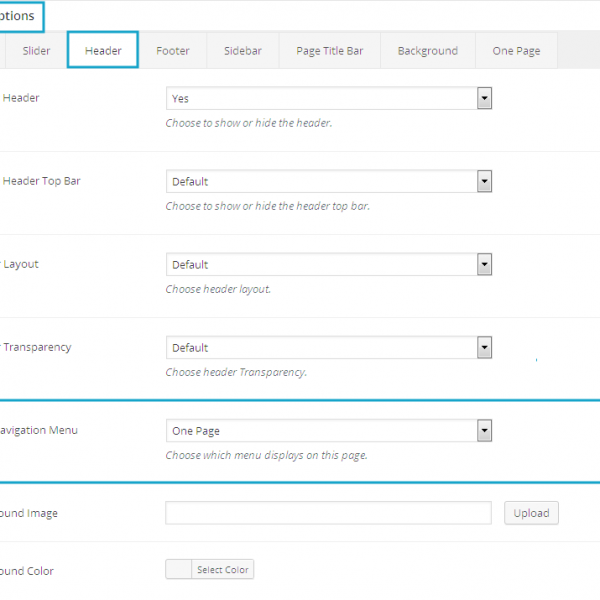Open the Footer tab

tap(173, 51)
